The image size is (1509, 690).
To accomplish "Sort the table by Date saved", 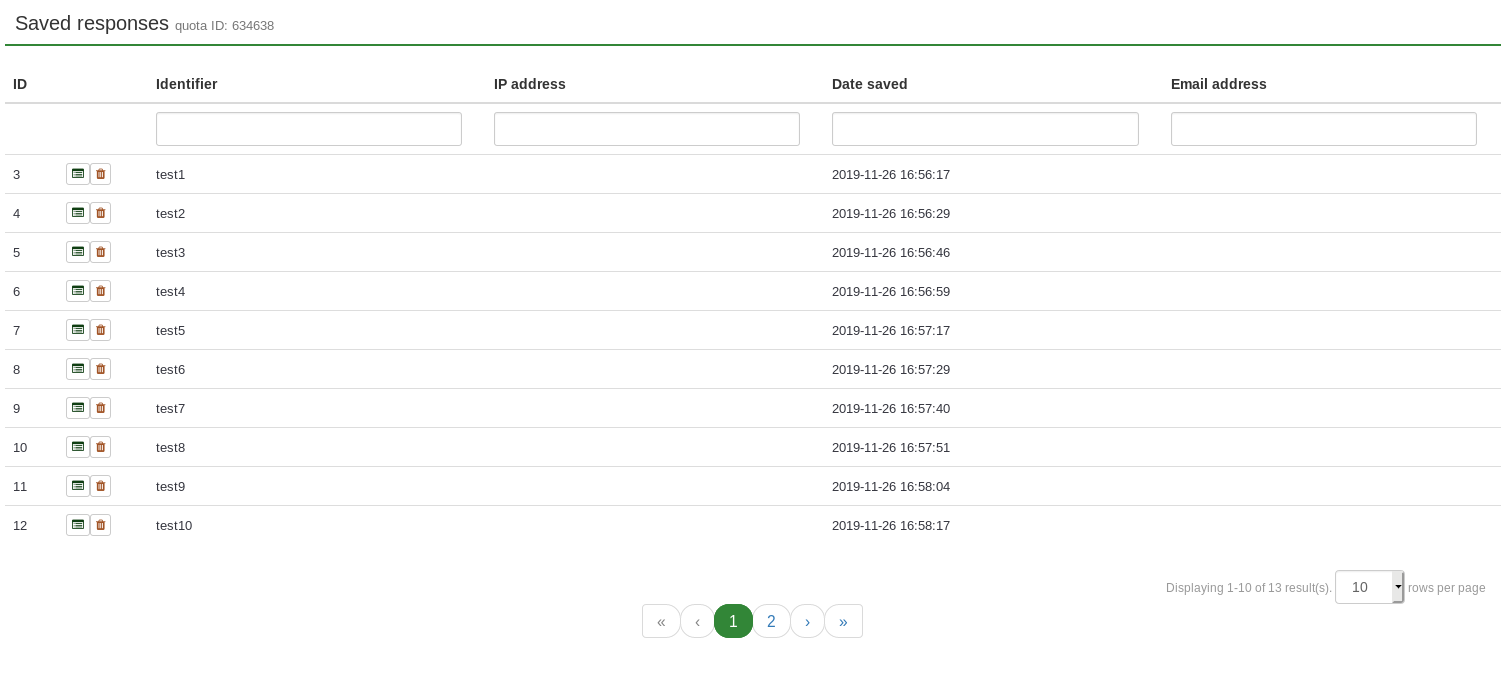I will coord(869,84).
